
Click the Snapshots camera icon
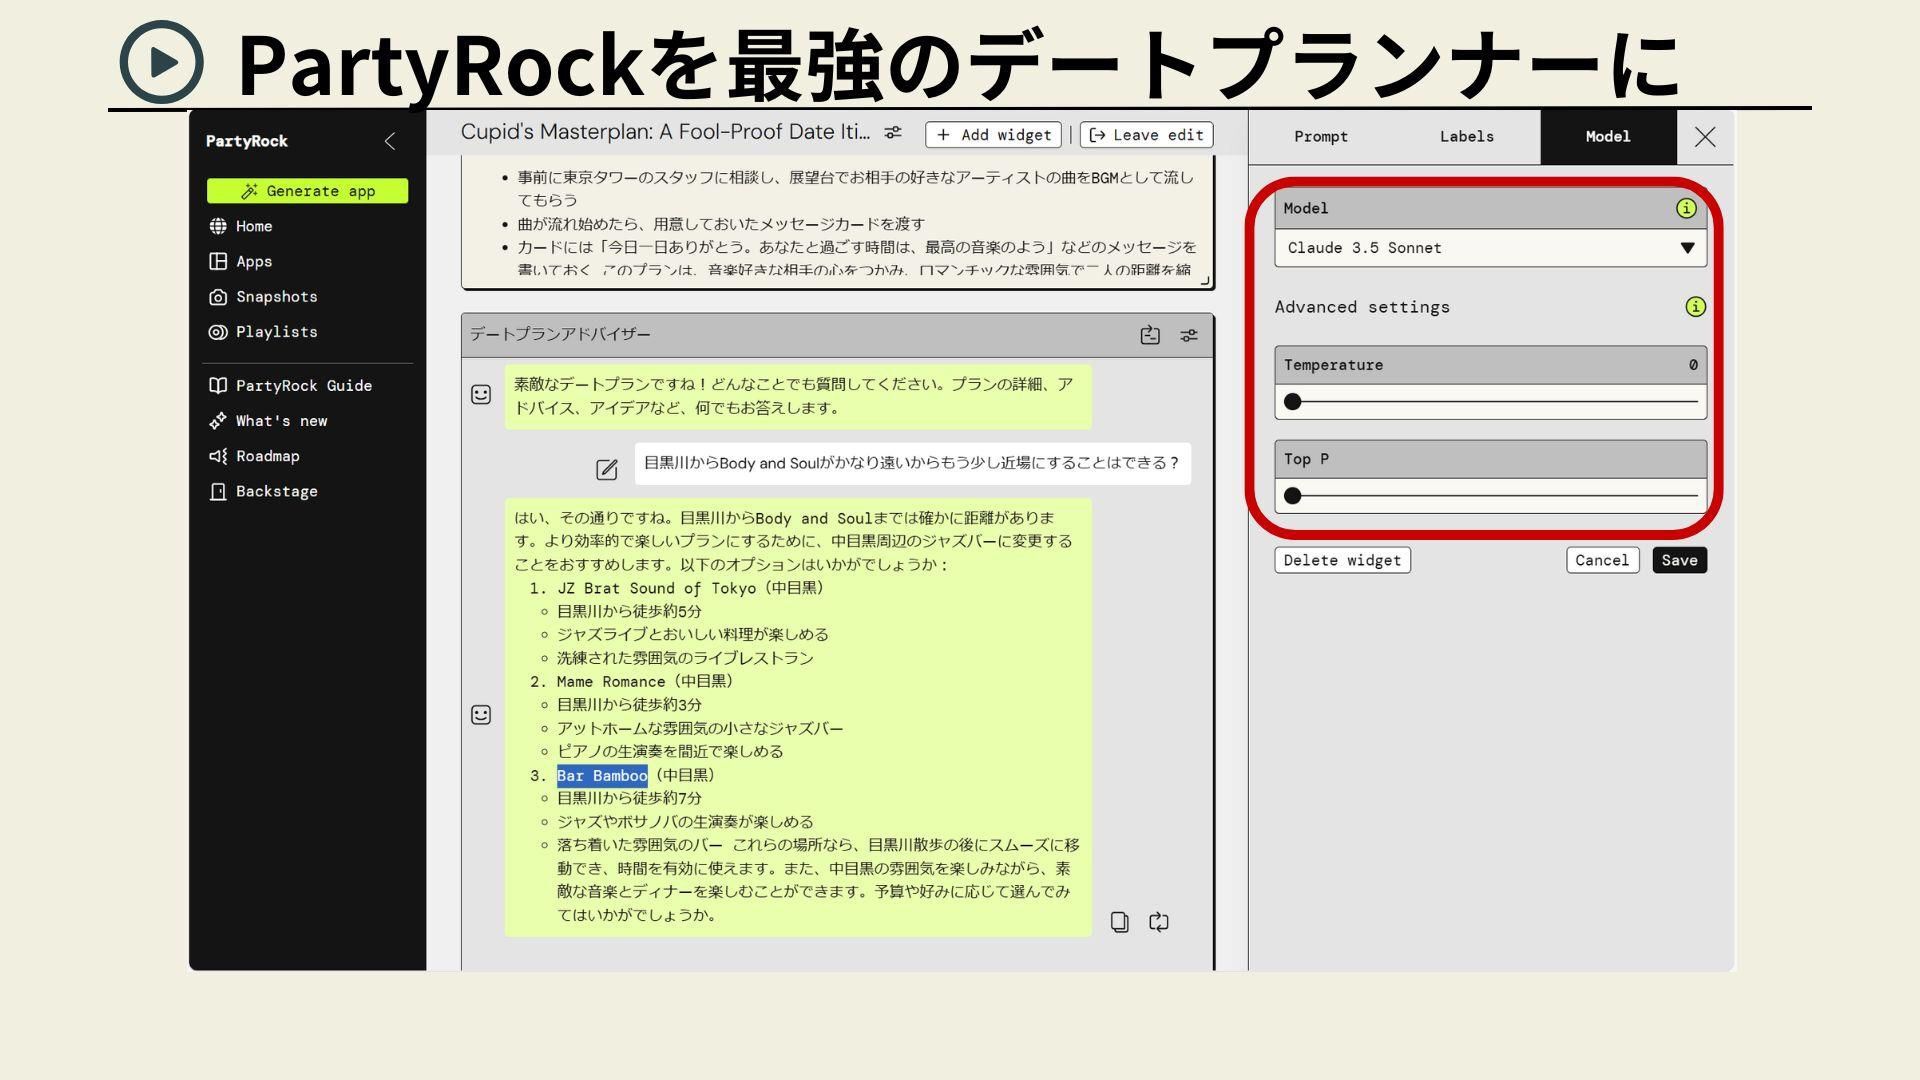tap(218, 297)
